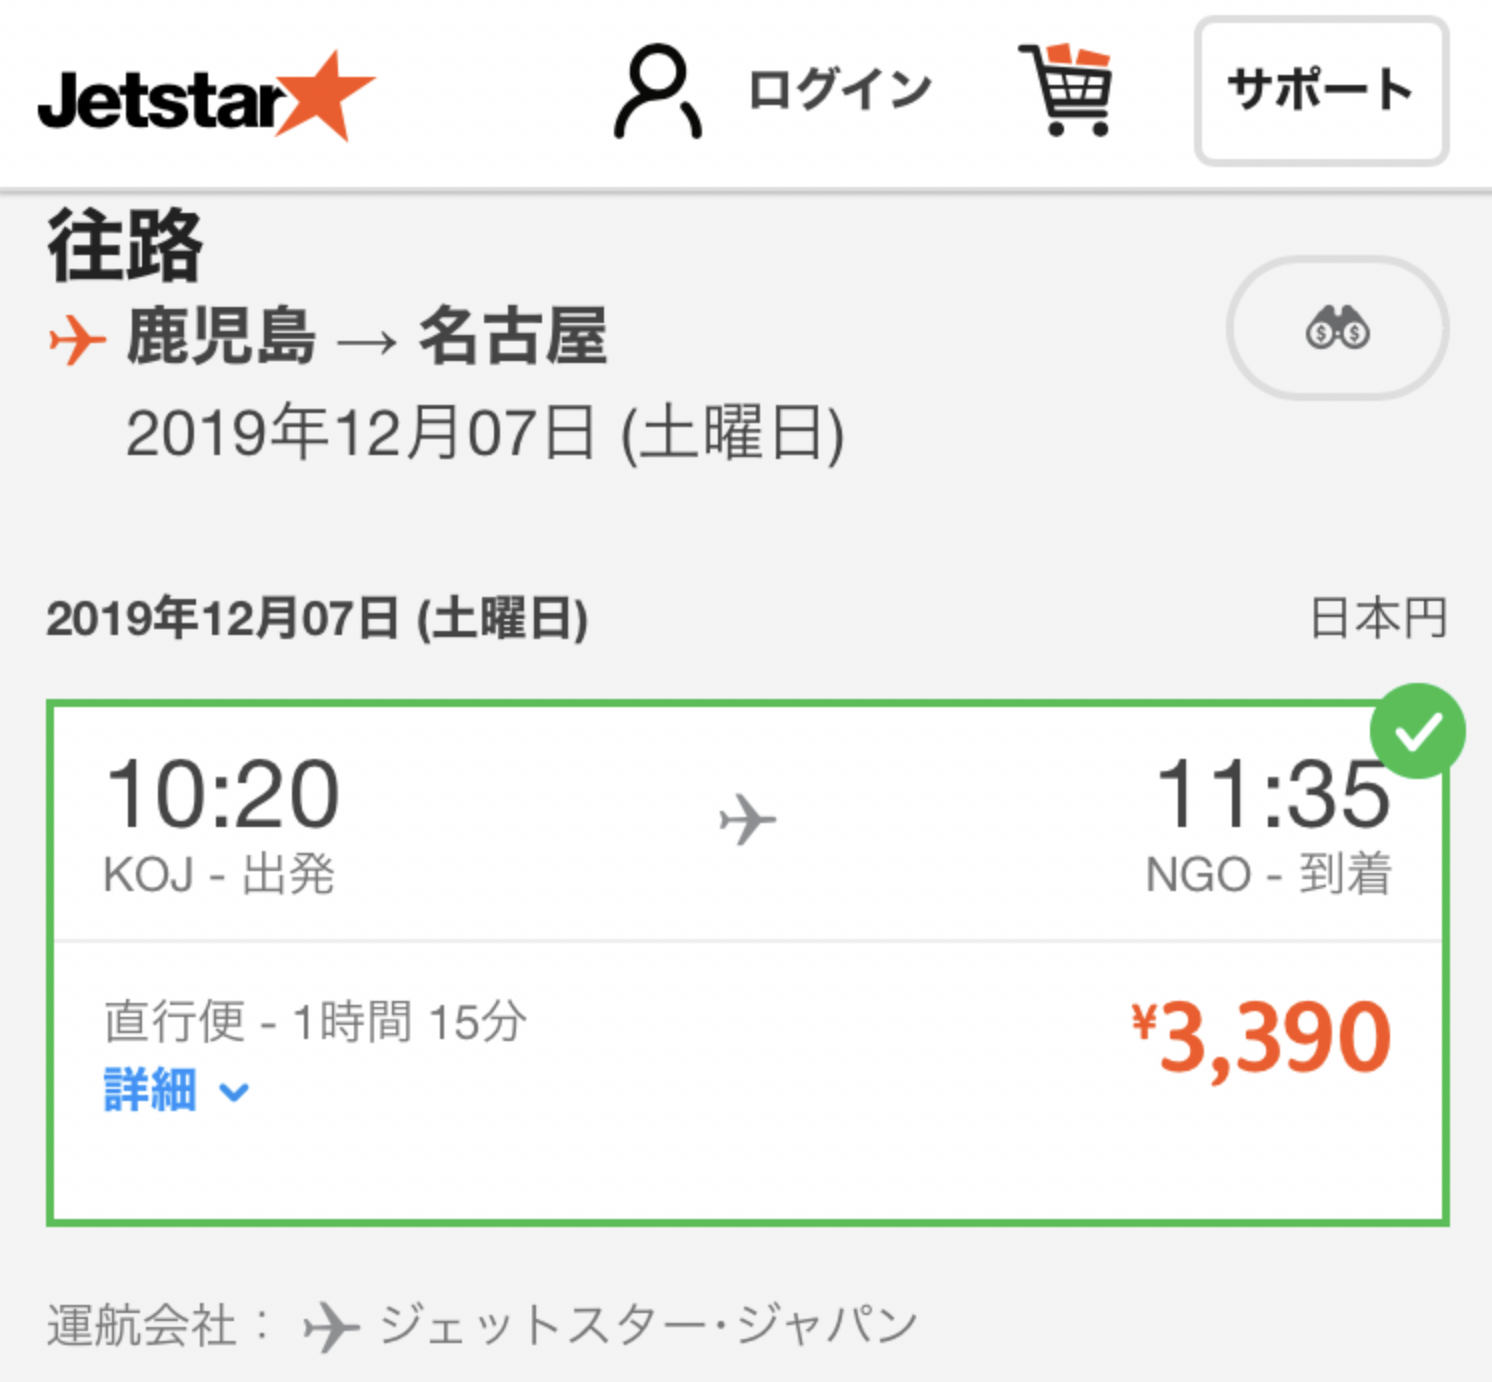1492x1382 pixels.
Task: Click airplane icon beside ジェットスター・ジャパン
Action: click(332, 1327)
